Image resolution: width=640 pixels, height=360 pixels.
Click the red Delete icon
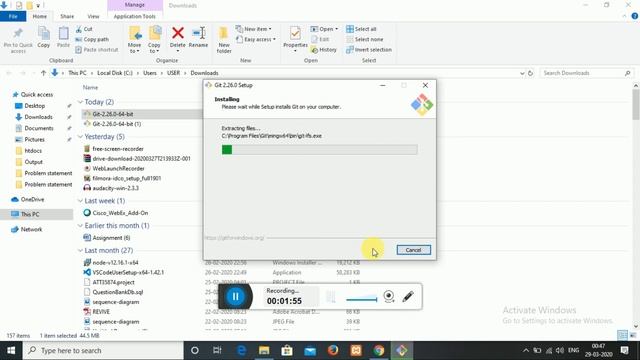[x=178, y=33]
